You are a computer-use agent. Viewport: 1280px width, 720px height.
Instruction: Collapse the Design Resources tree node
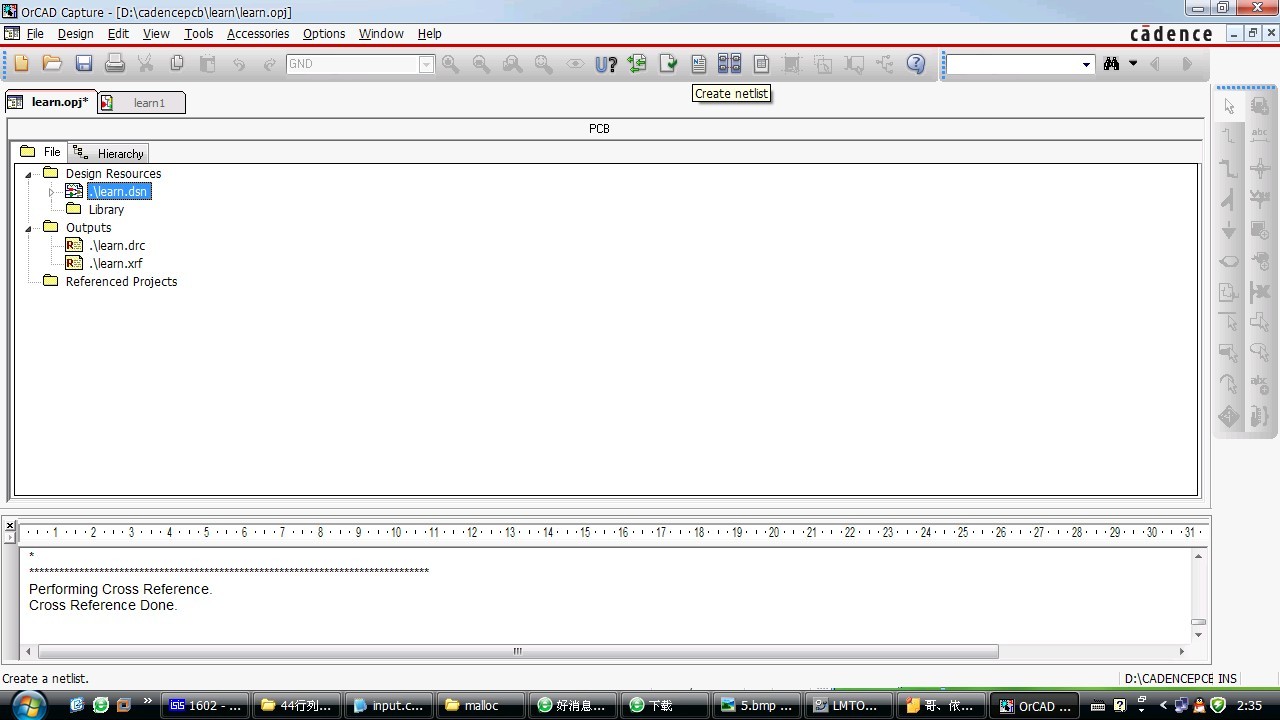click(29, 174)
